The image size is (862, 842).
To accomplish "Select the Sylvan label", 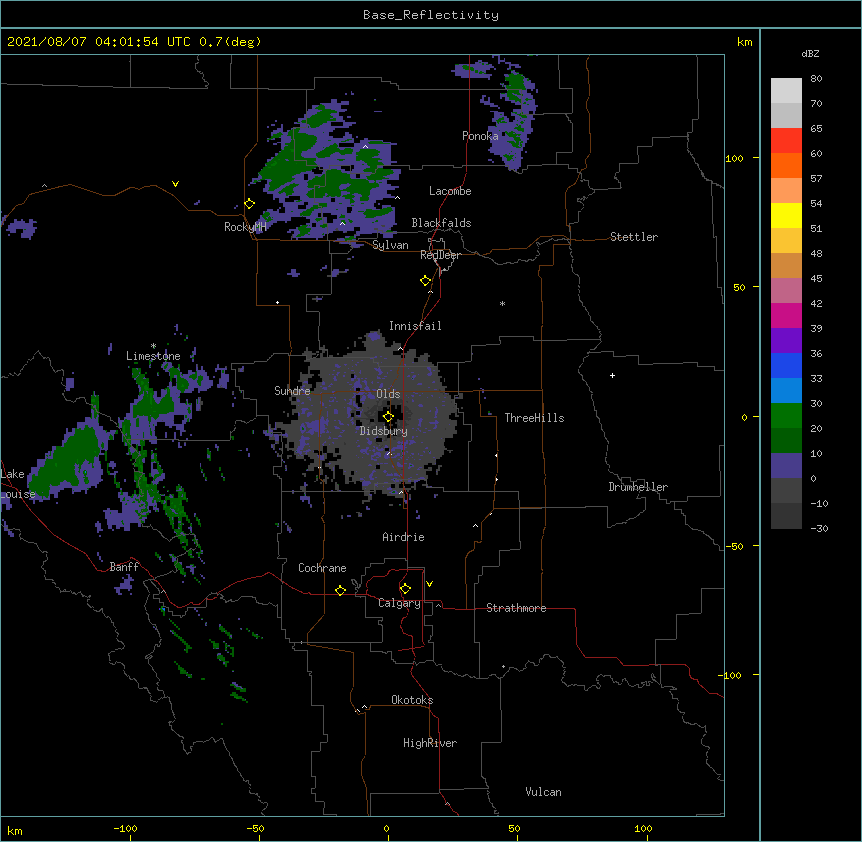I will coord(390,245).
